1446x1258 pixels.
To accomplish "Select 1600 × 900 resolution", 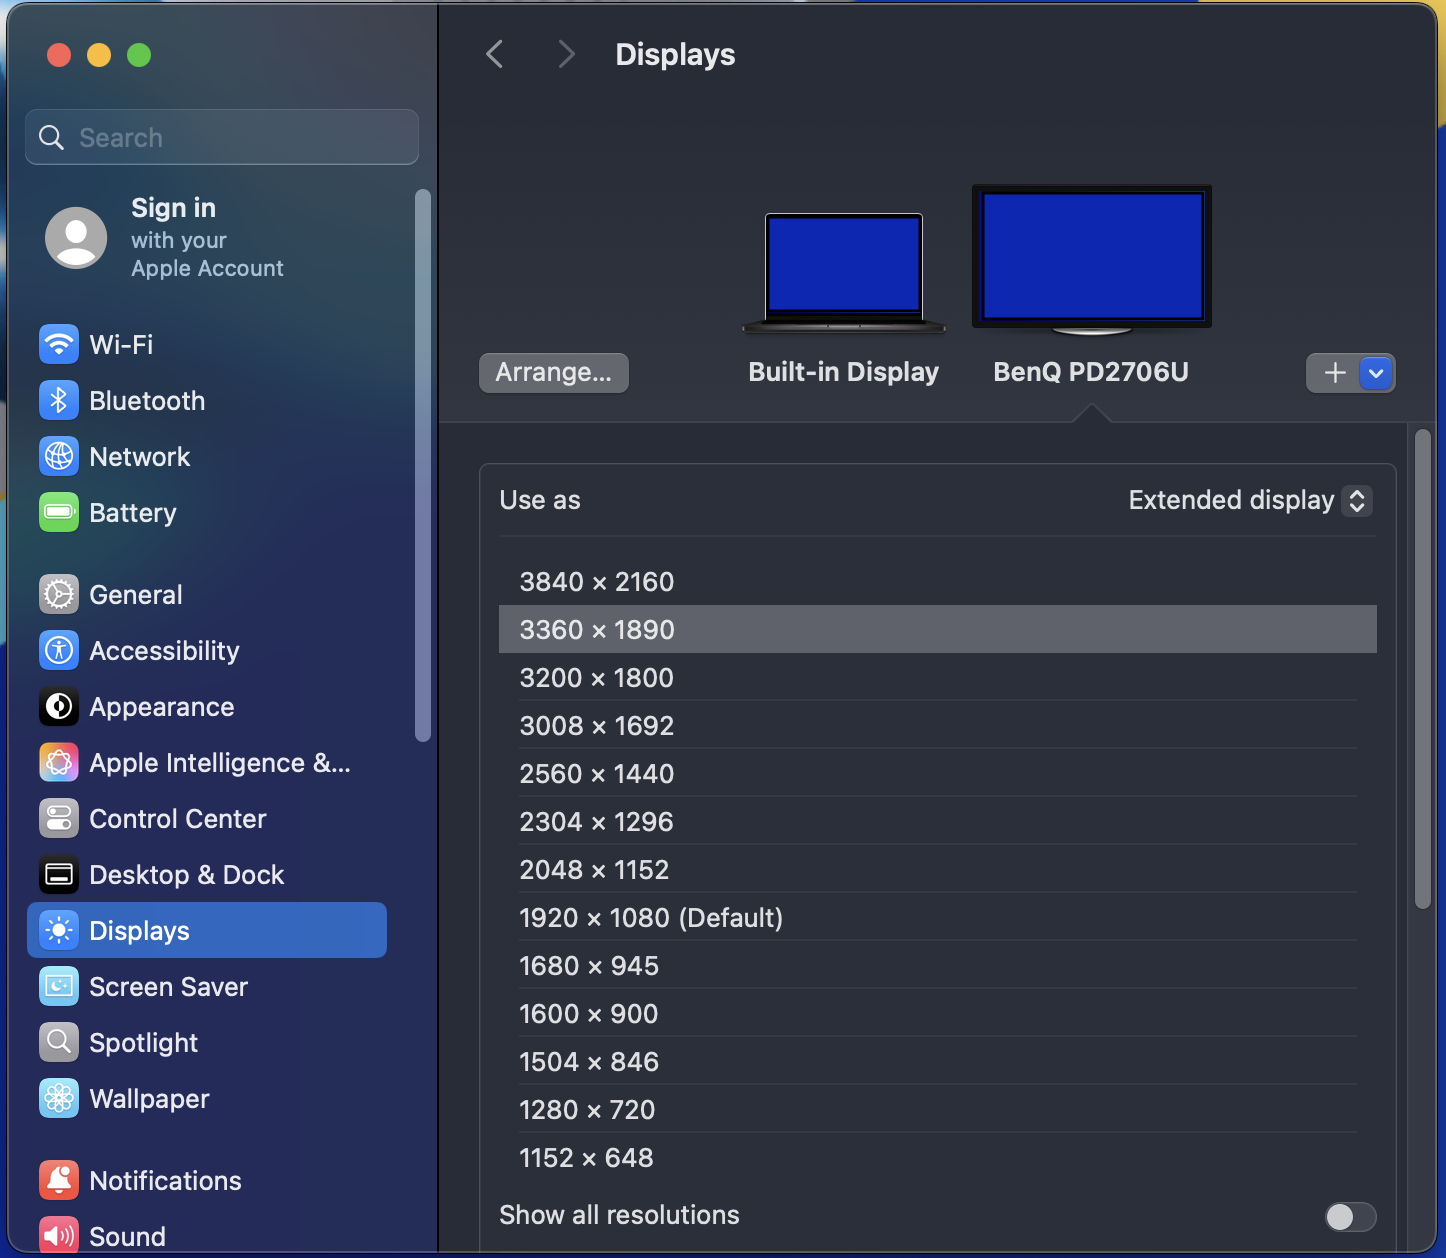I will [x=938, y=1014].
